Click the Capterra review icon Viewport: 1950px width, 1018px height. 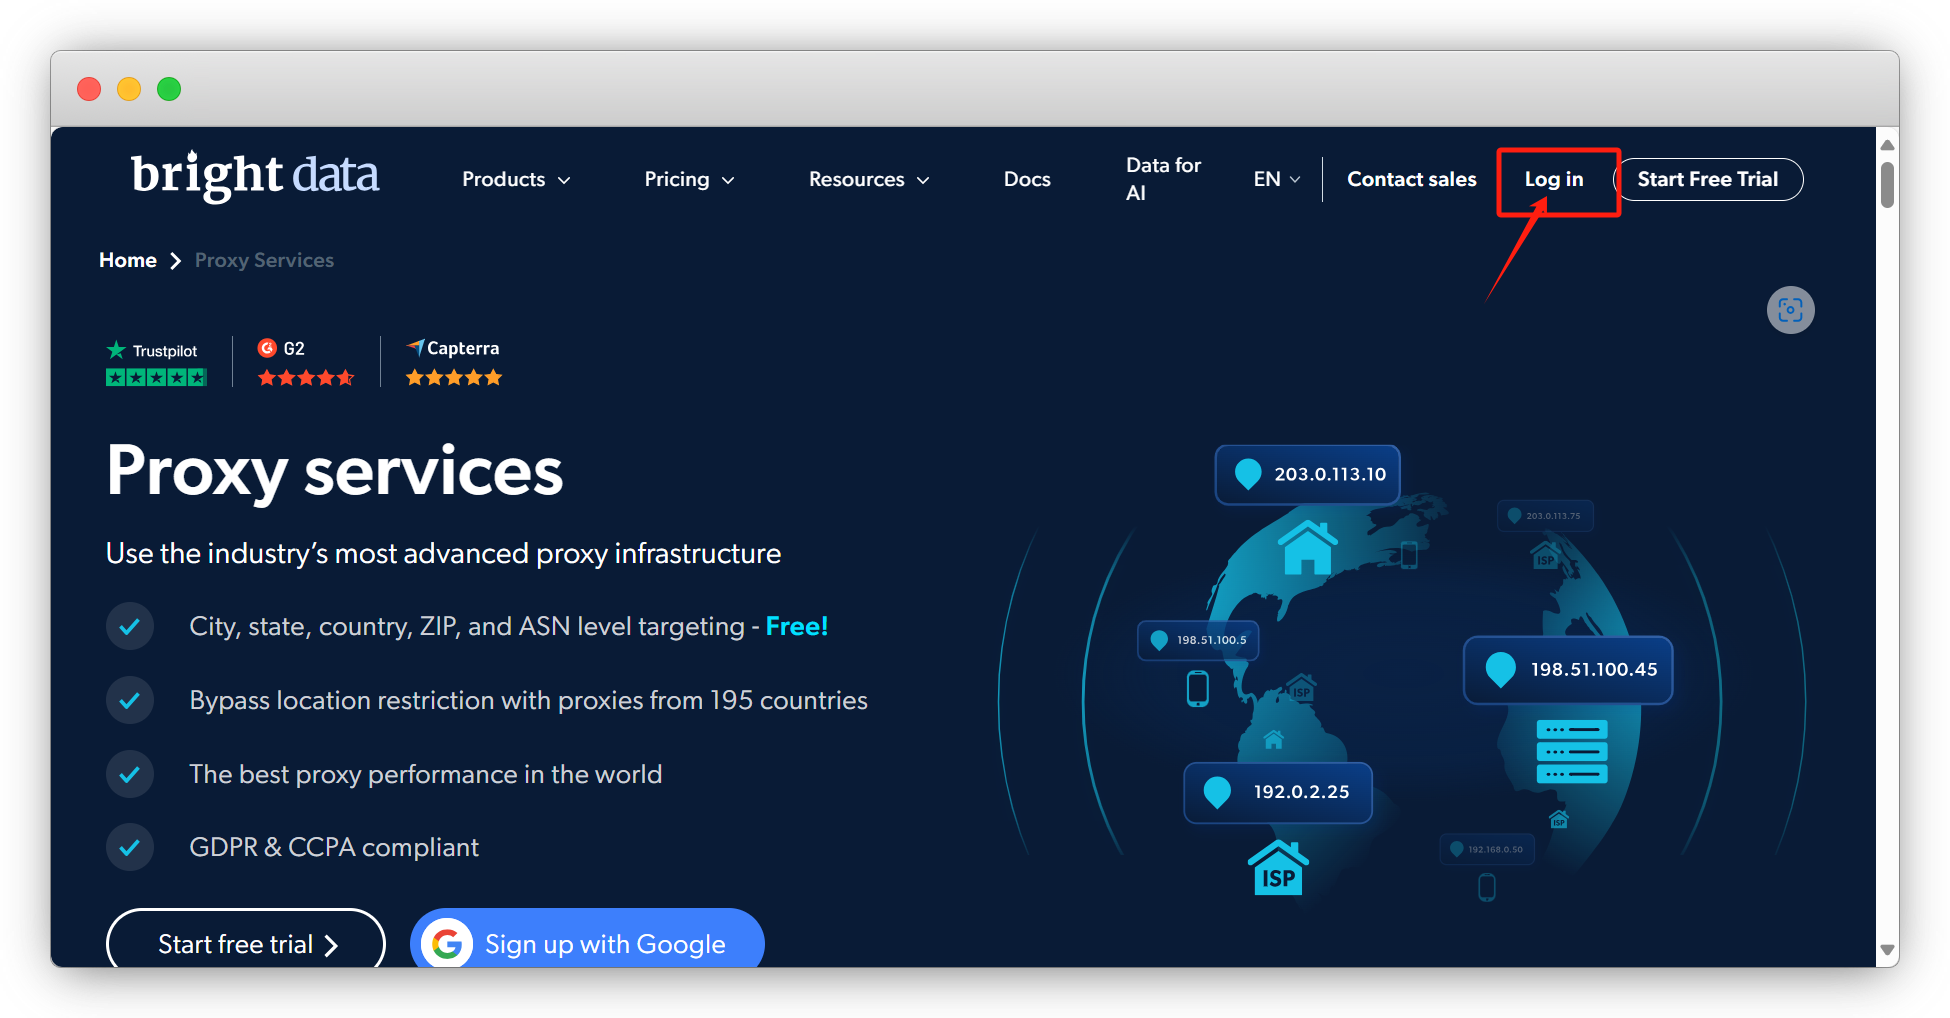[x=416, y=348]
